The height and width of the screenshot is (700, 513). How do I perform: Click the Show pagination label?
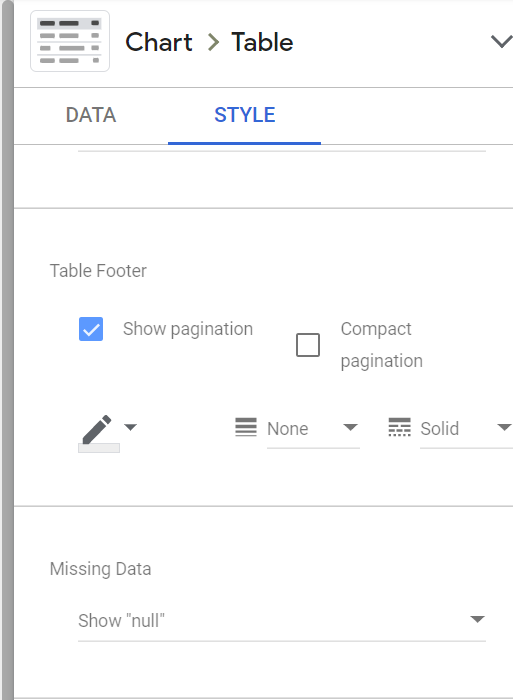[188, 329]
